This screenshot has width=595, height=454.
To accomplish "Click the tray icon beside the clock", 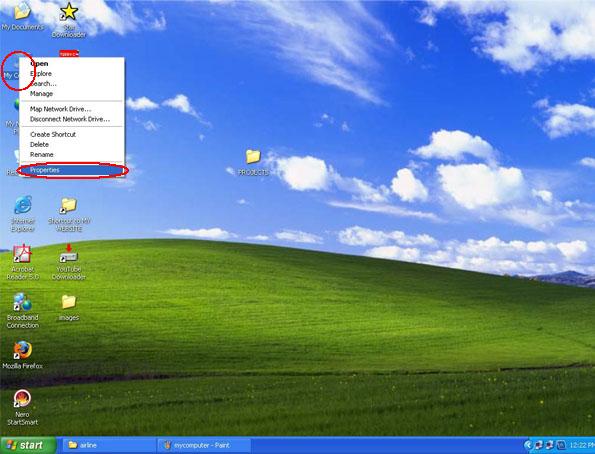I will coord(561,445).
